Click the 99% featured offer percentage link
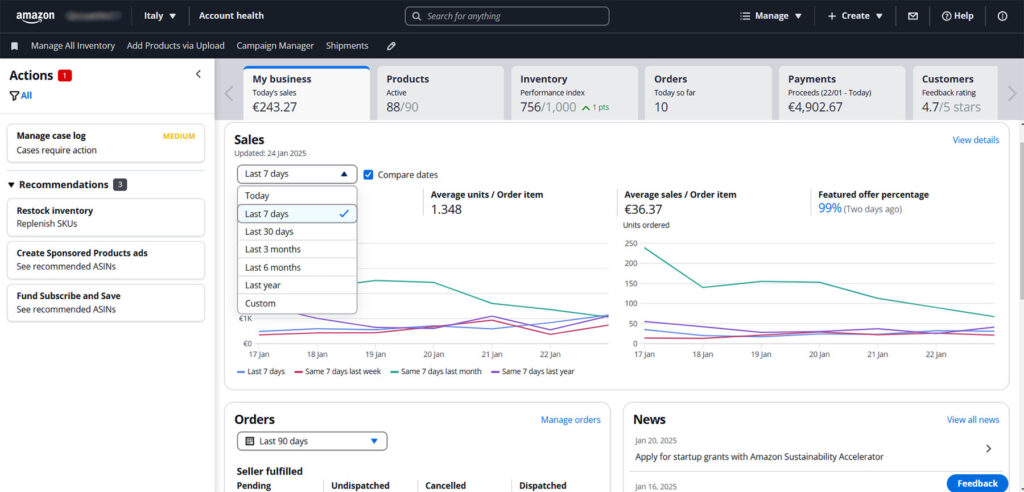 point(829,208)
